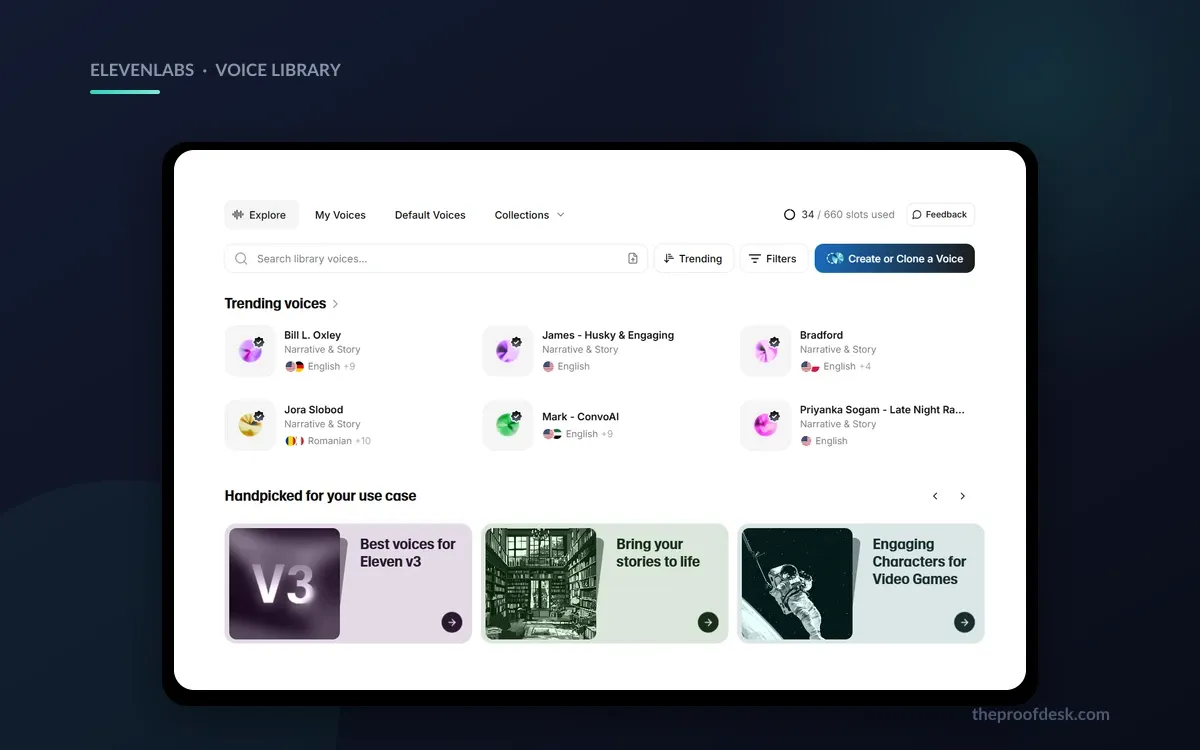Click the globe icon on Create button
This screenshot has width=1200, height=750.
coord(835,259)
